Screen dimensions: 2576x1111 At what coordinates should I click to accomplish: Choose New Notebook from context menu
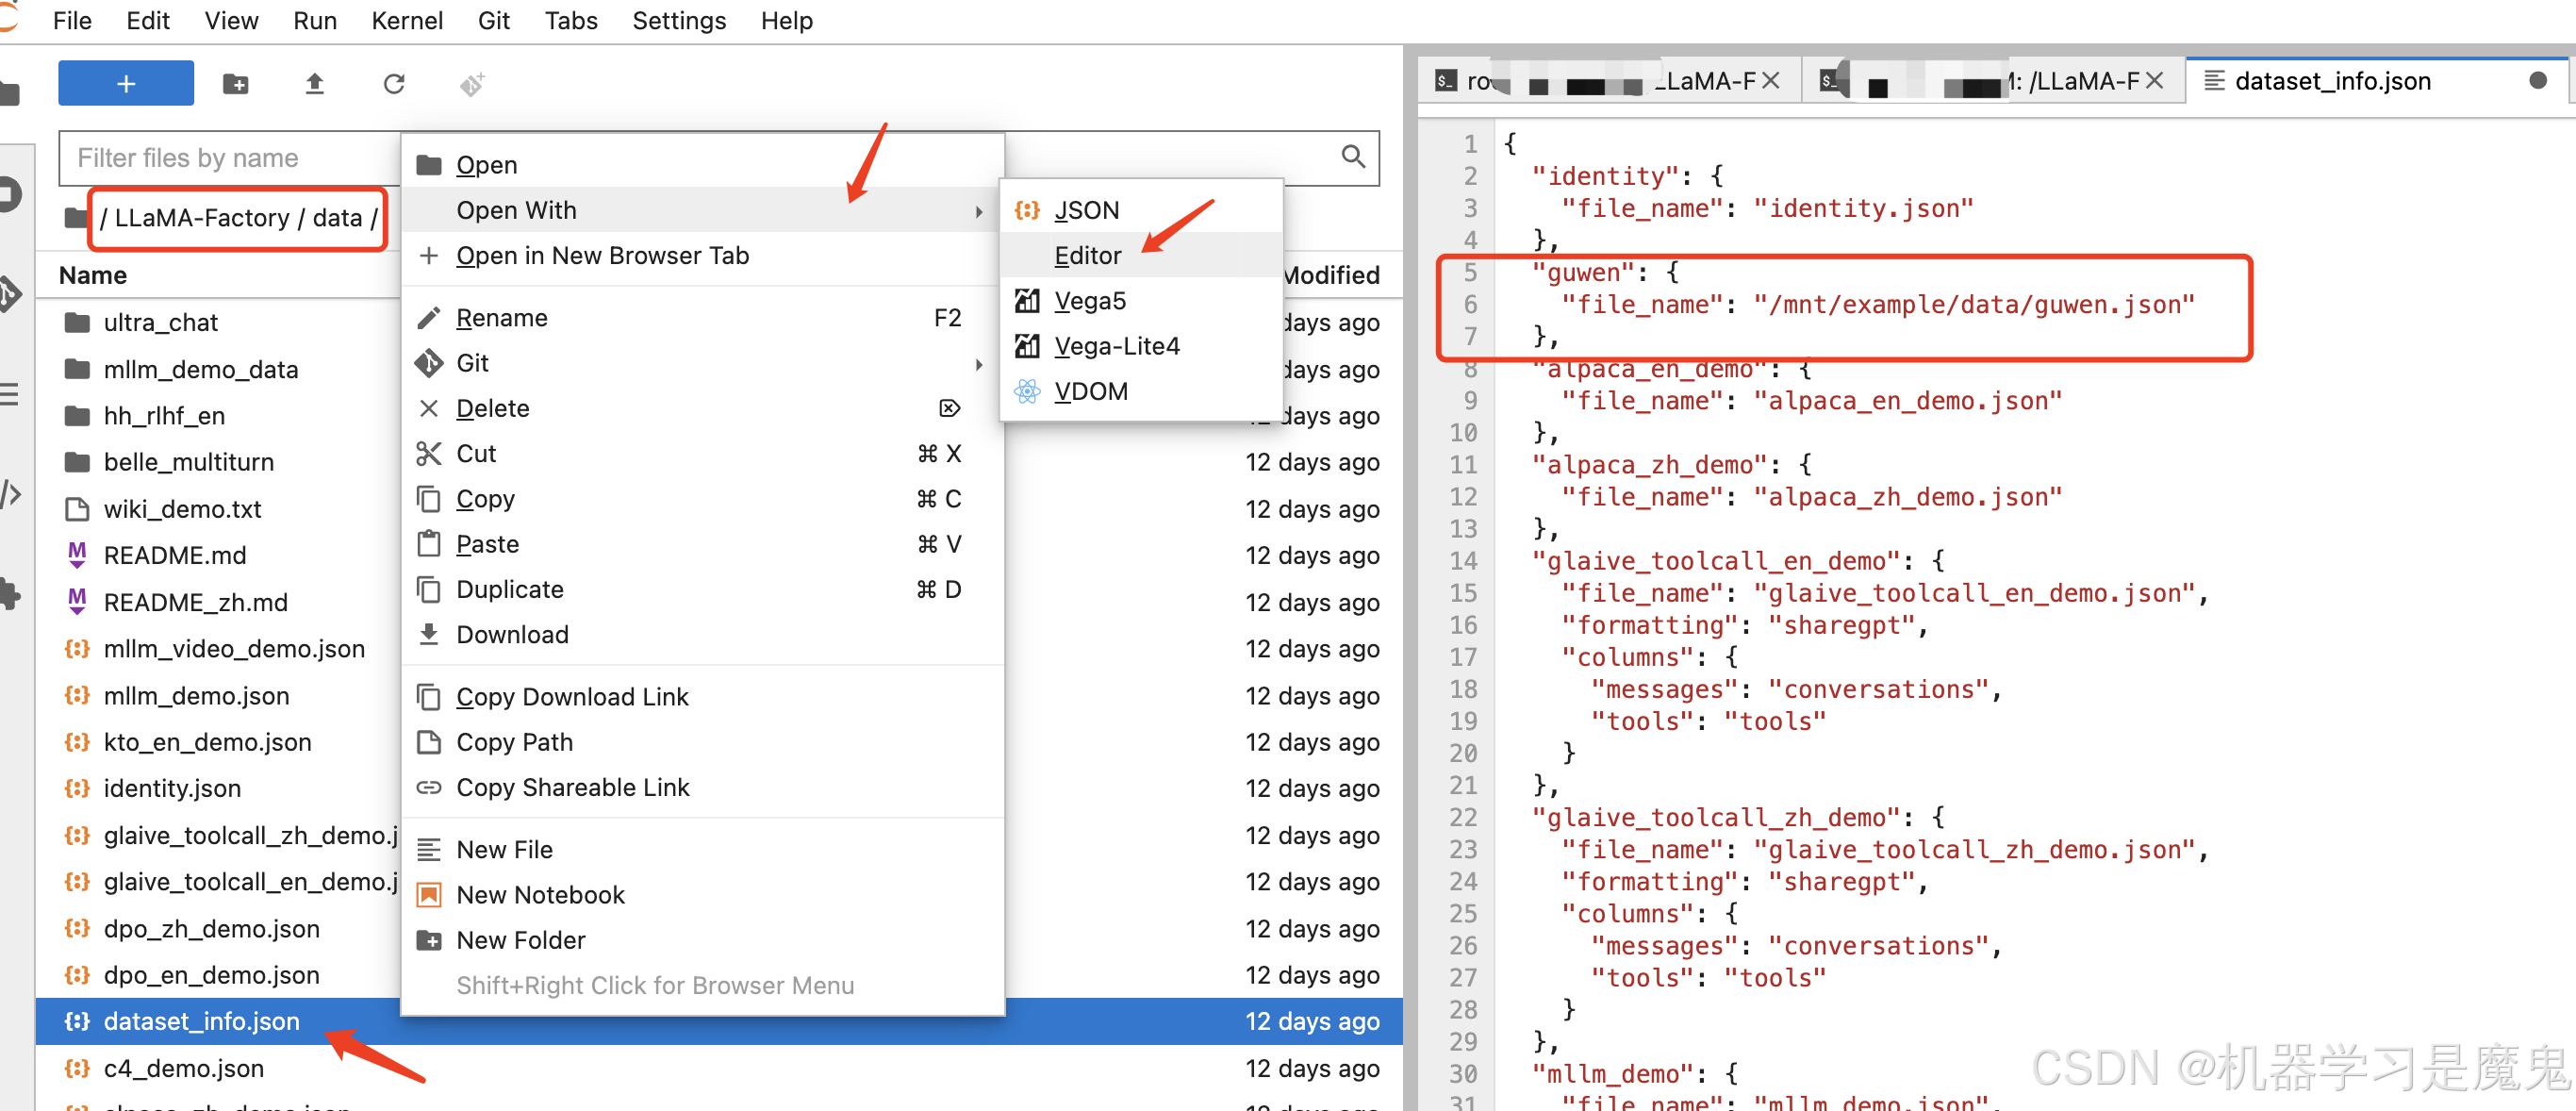pos(702,895)
